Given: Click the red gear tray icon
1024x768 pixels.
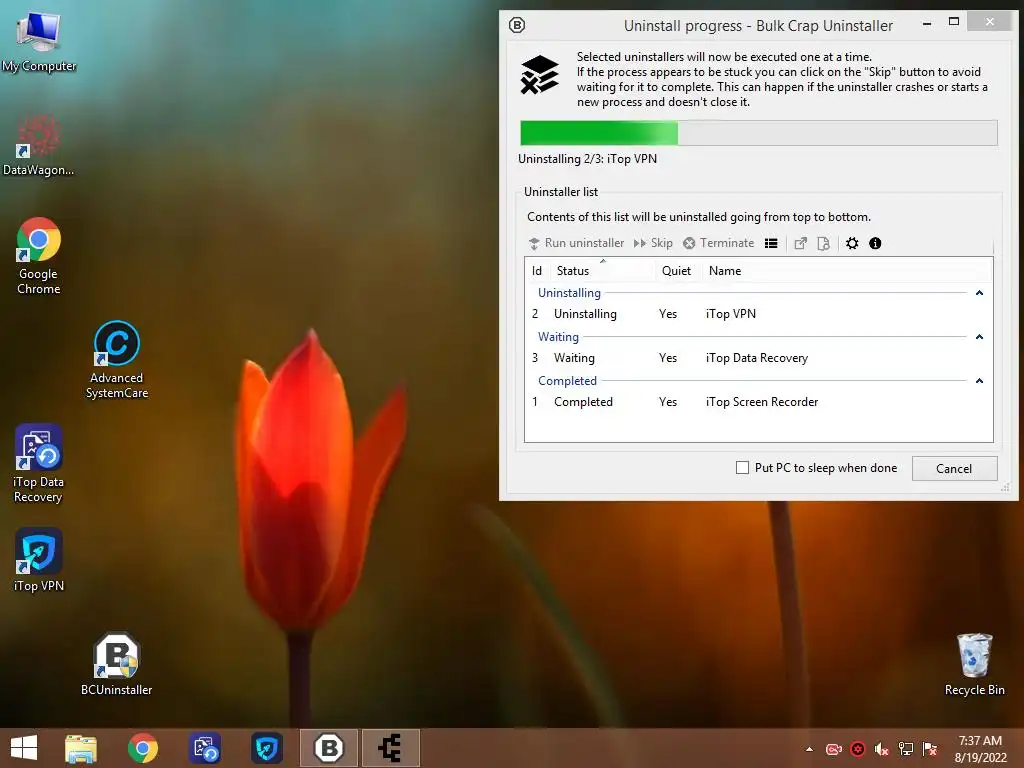Looking at the screenshot, I should [858, 749].
